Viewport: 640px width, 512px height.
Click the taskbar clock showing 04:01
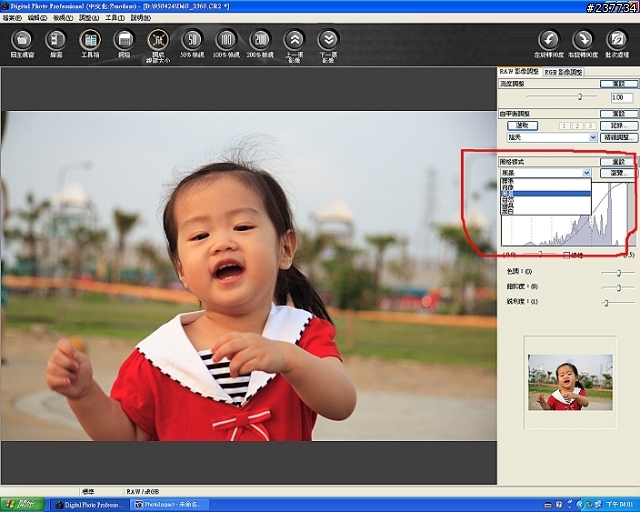pyautogui.click(x=619, y=505)
